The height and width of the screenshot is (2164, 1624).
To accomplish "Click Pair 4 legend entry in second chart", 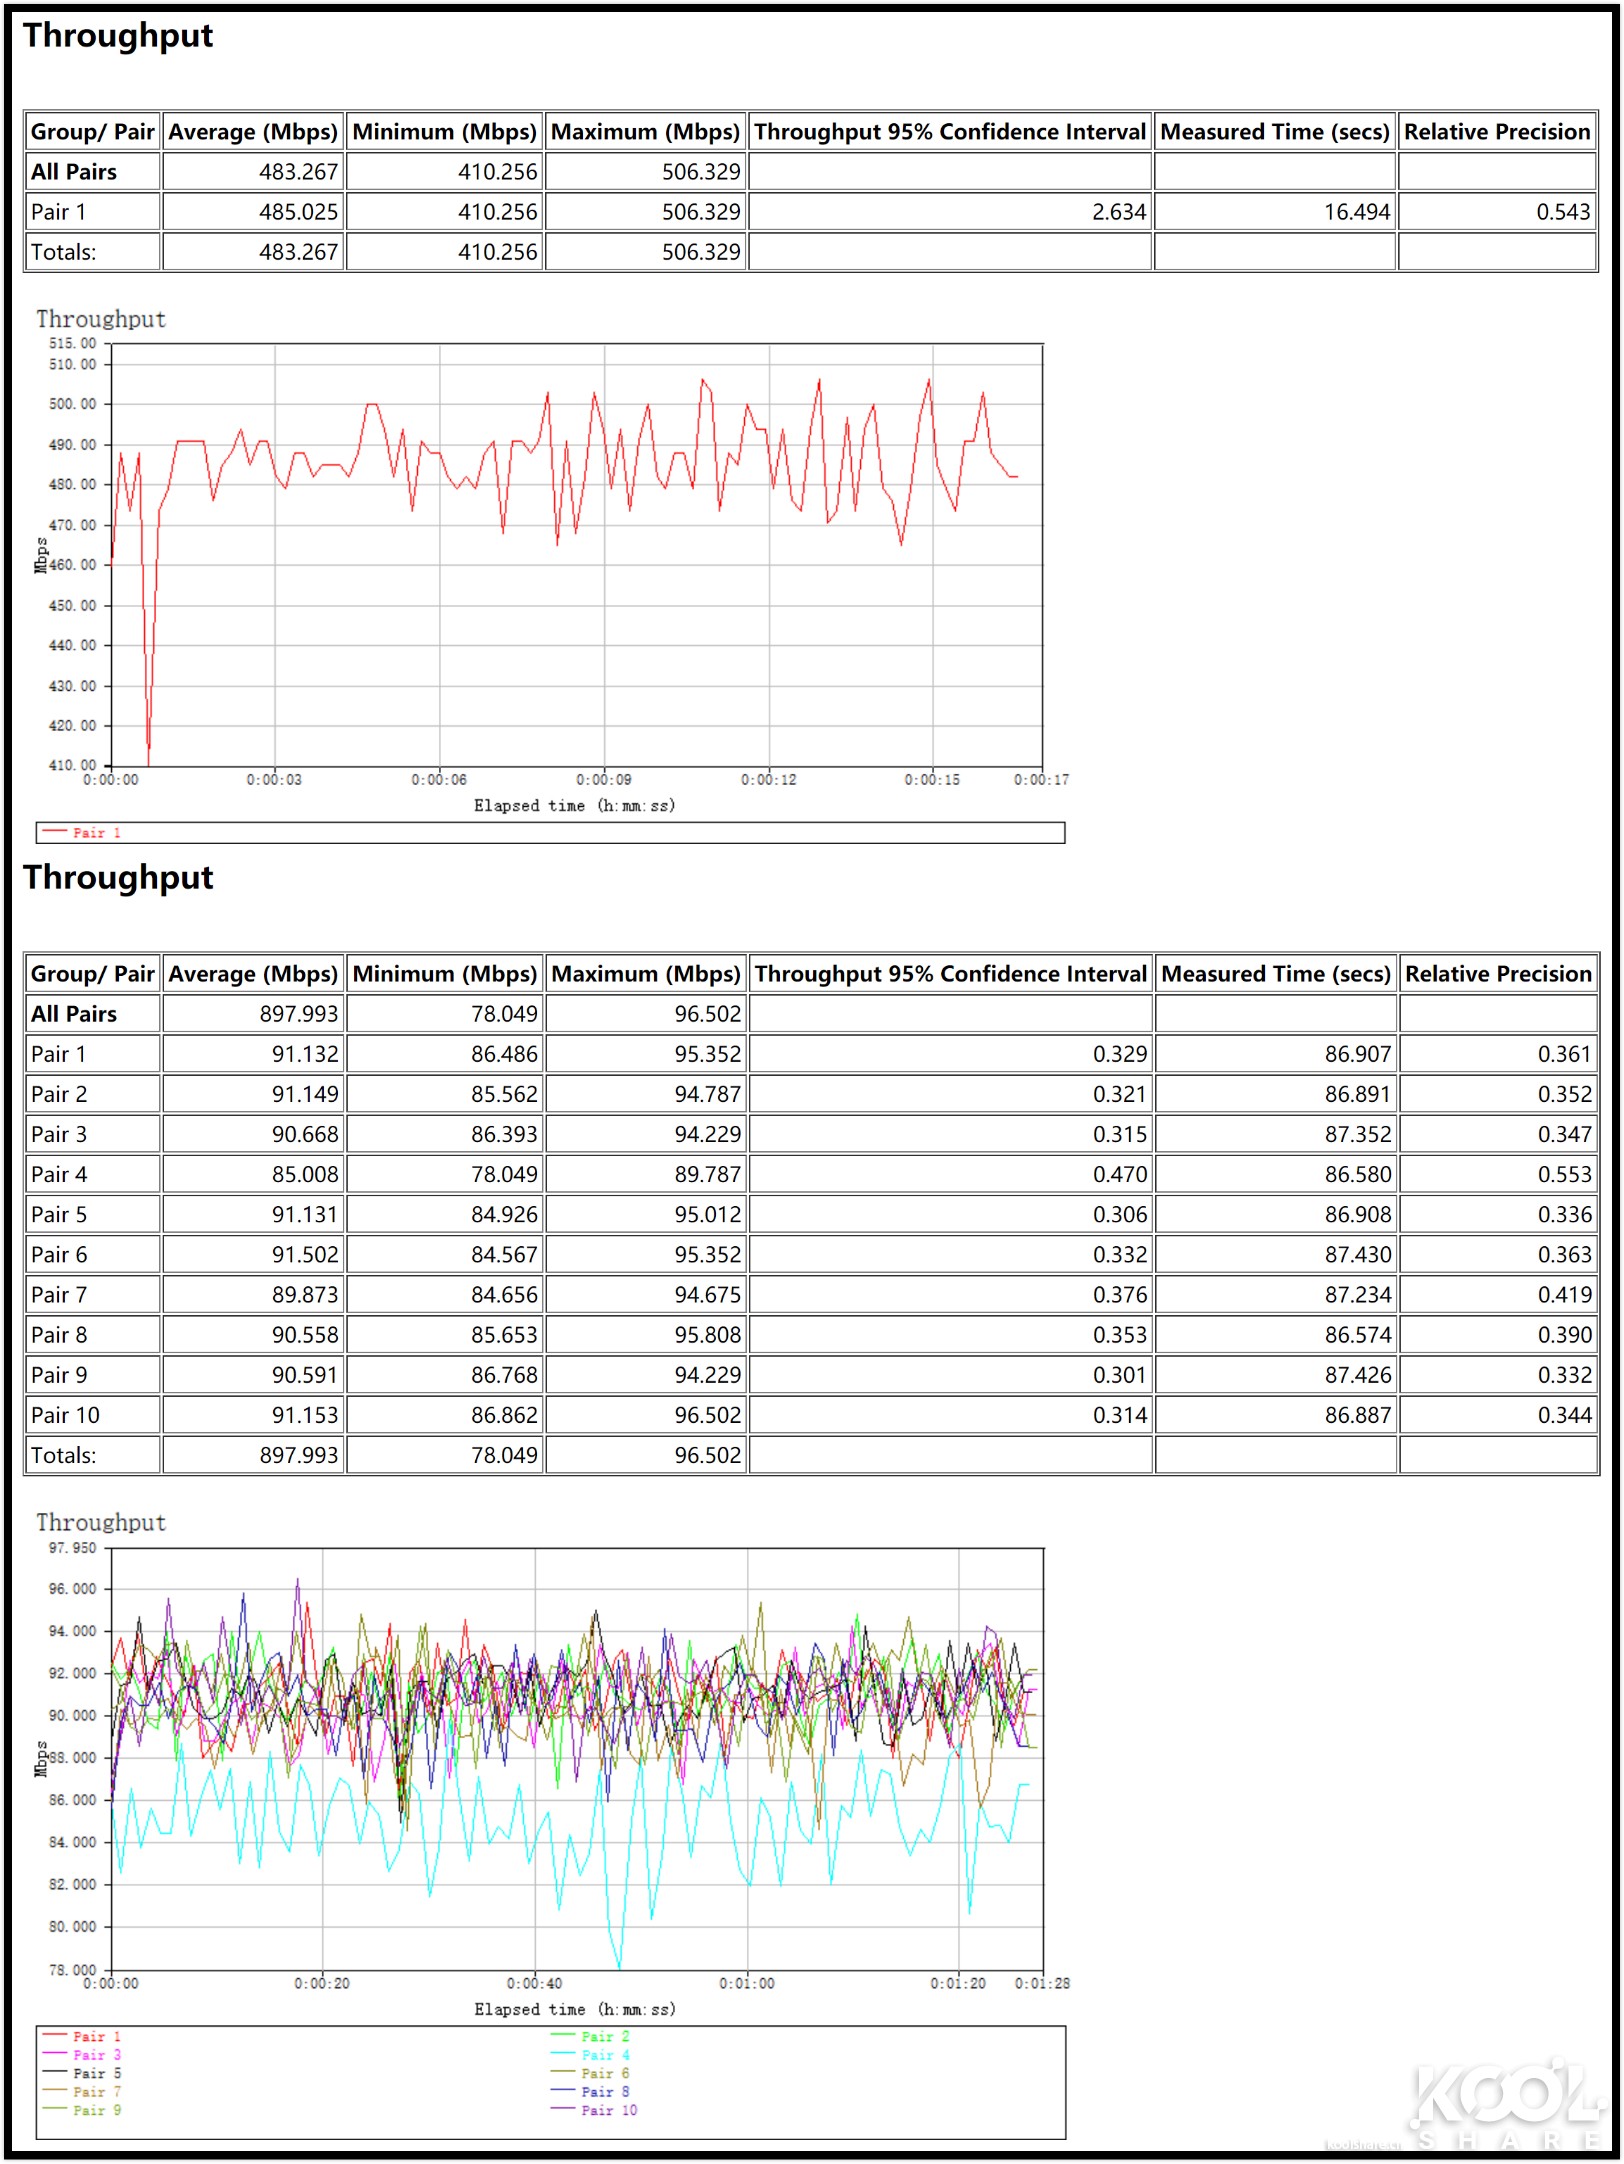I will 591,2055.
